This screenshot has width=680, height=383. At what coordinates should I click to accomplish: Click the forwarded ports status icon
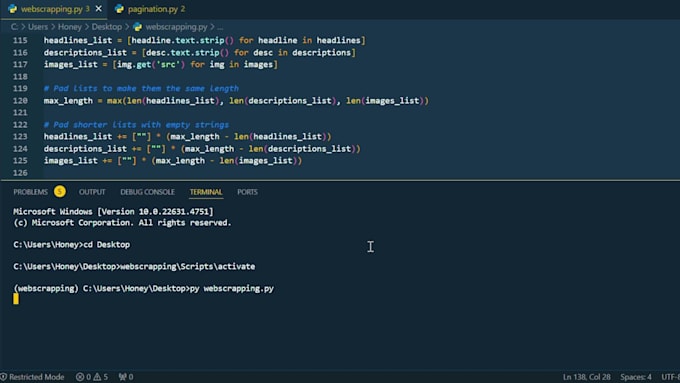pyautogui.click(x=126, y=377)
